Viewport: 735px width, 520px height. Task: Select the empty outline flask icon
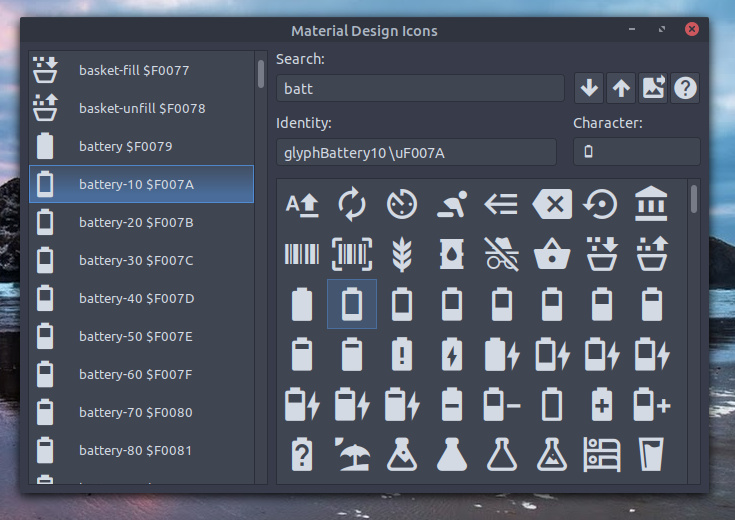click(x=502, y=454)
